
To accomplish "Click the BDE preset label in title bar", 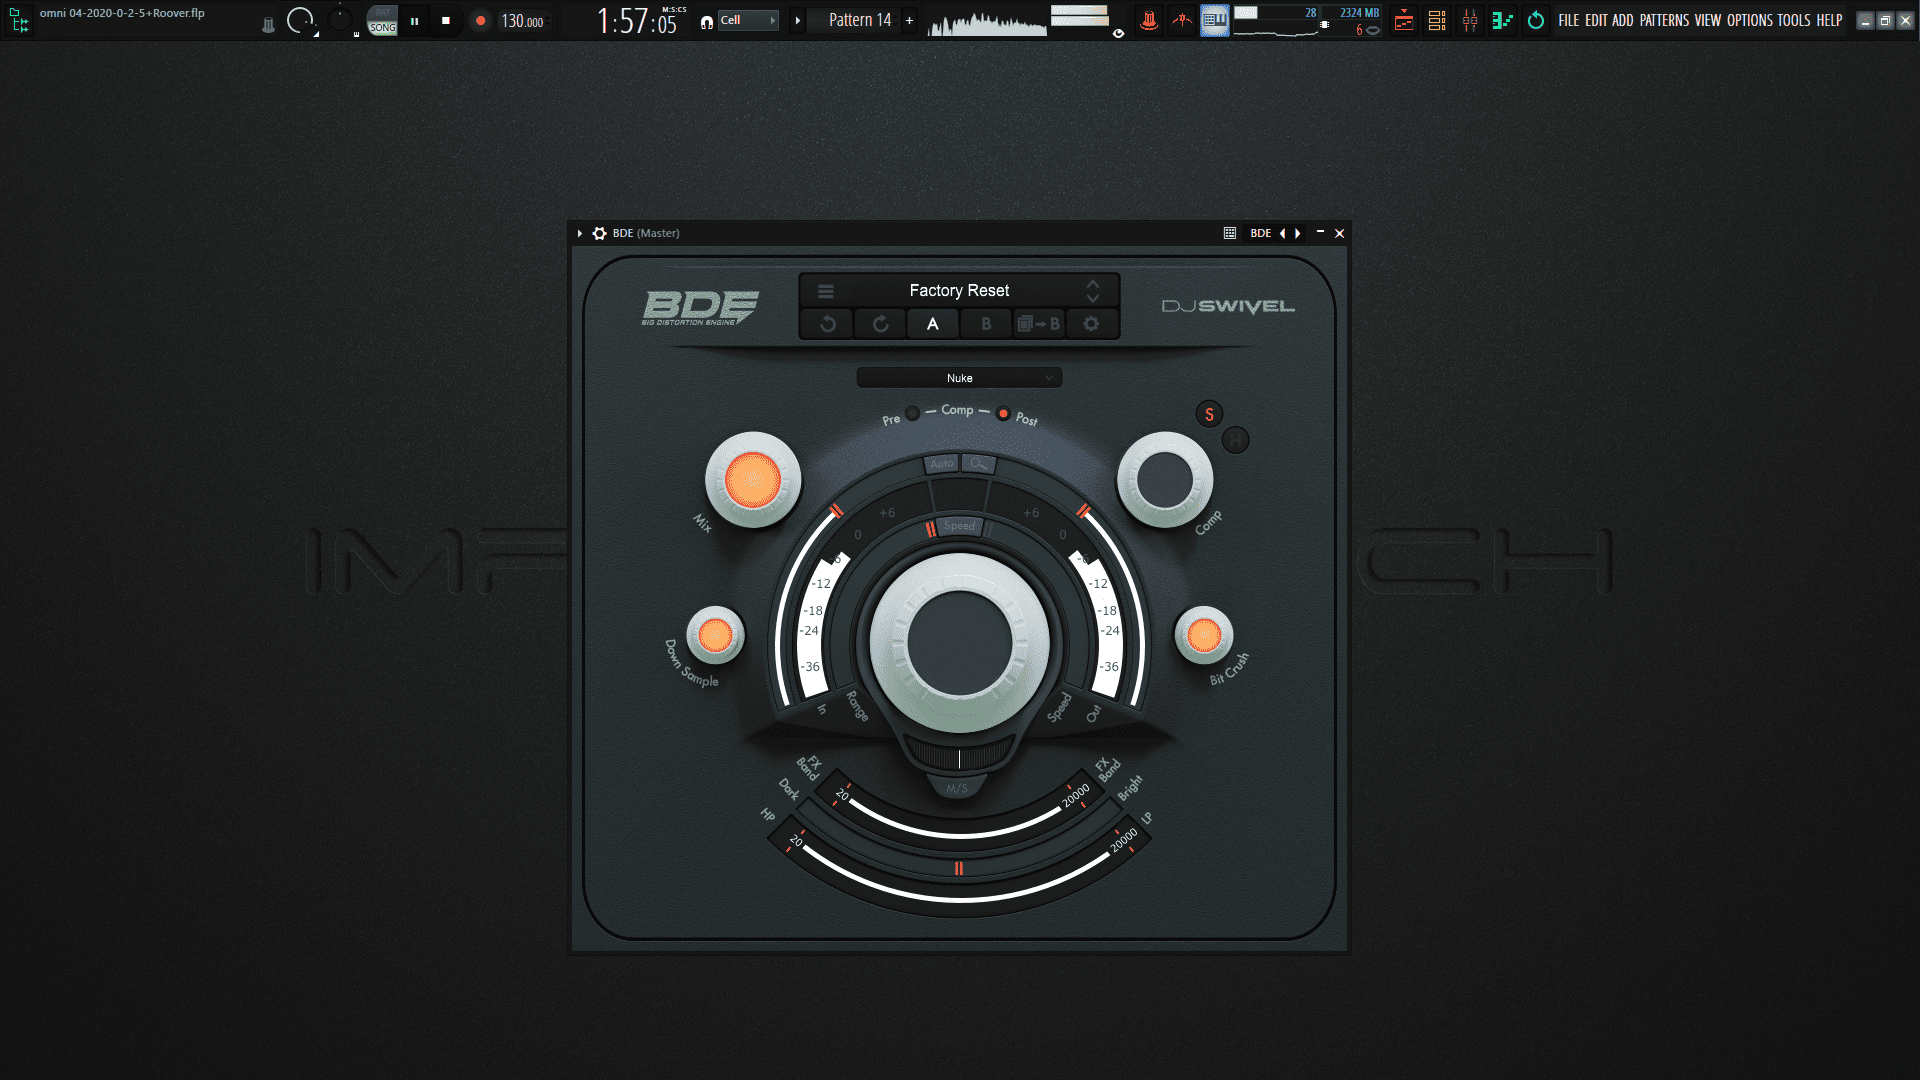I will (x=1260, y=233).
